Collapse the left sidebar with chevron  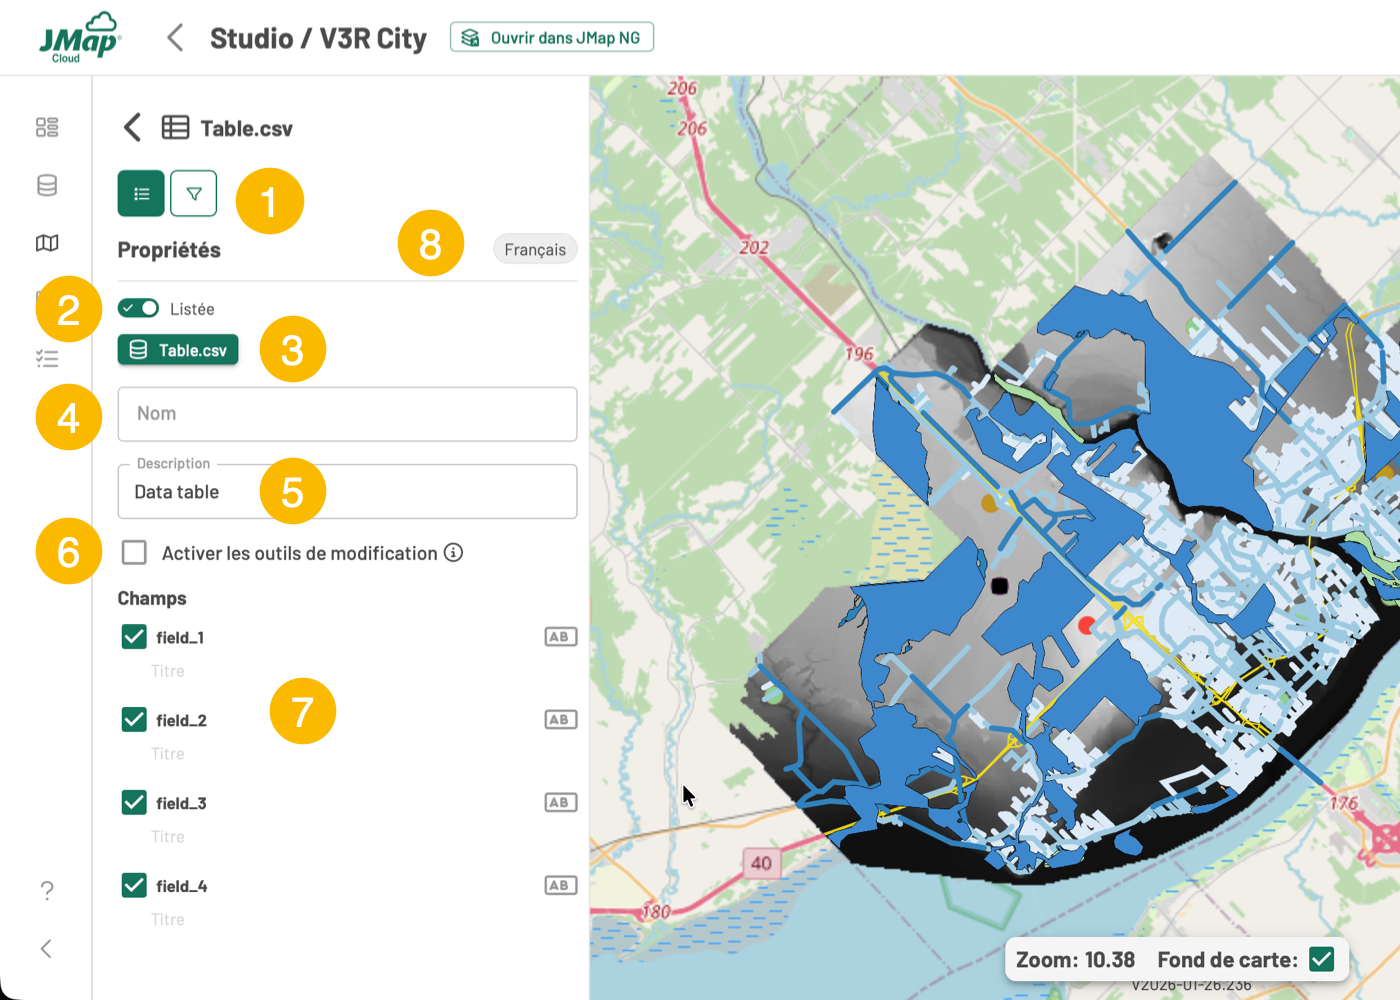[46, 948]
